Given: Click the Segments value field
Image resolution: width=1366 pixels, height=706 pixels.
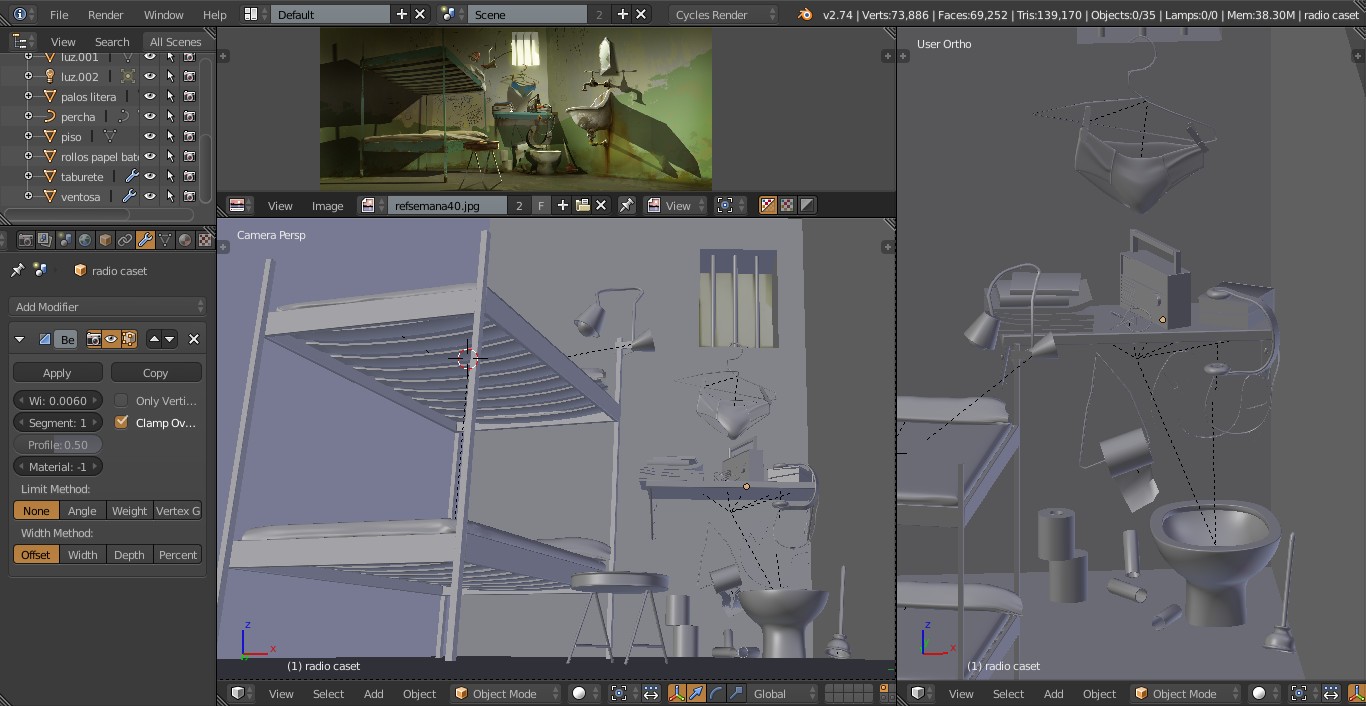Looking at the screenshot, I should [58, 422].
